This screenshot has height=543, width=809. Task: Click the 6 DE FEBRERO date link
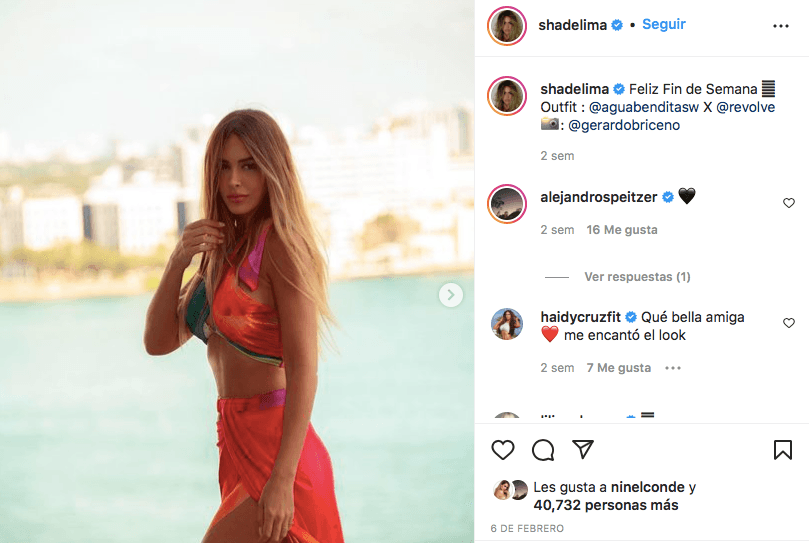click(527, 529)
